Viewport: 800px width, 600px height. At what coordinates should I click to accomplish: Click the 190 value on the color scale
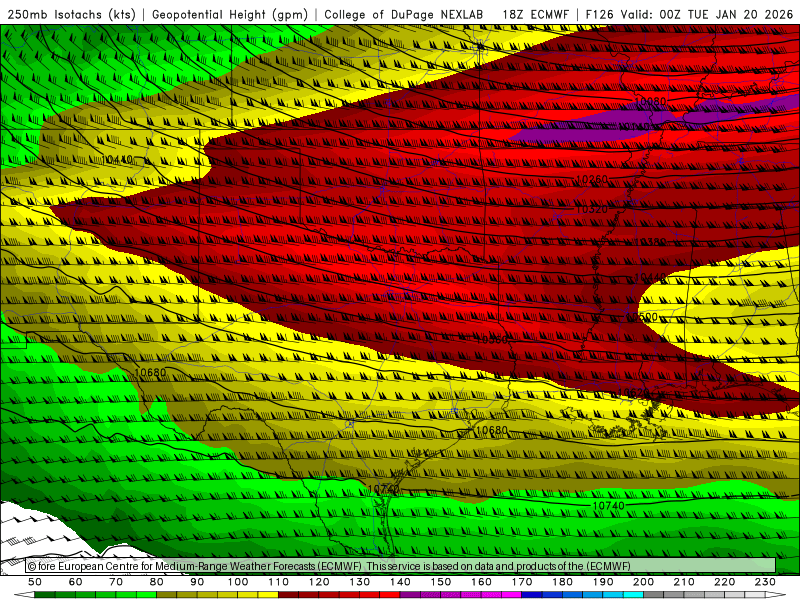click(x=603, y=582)
